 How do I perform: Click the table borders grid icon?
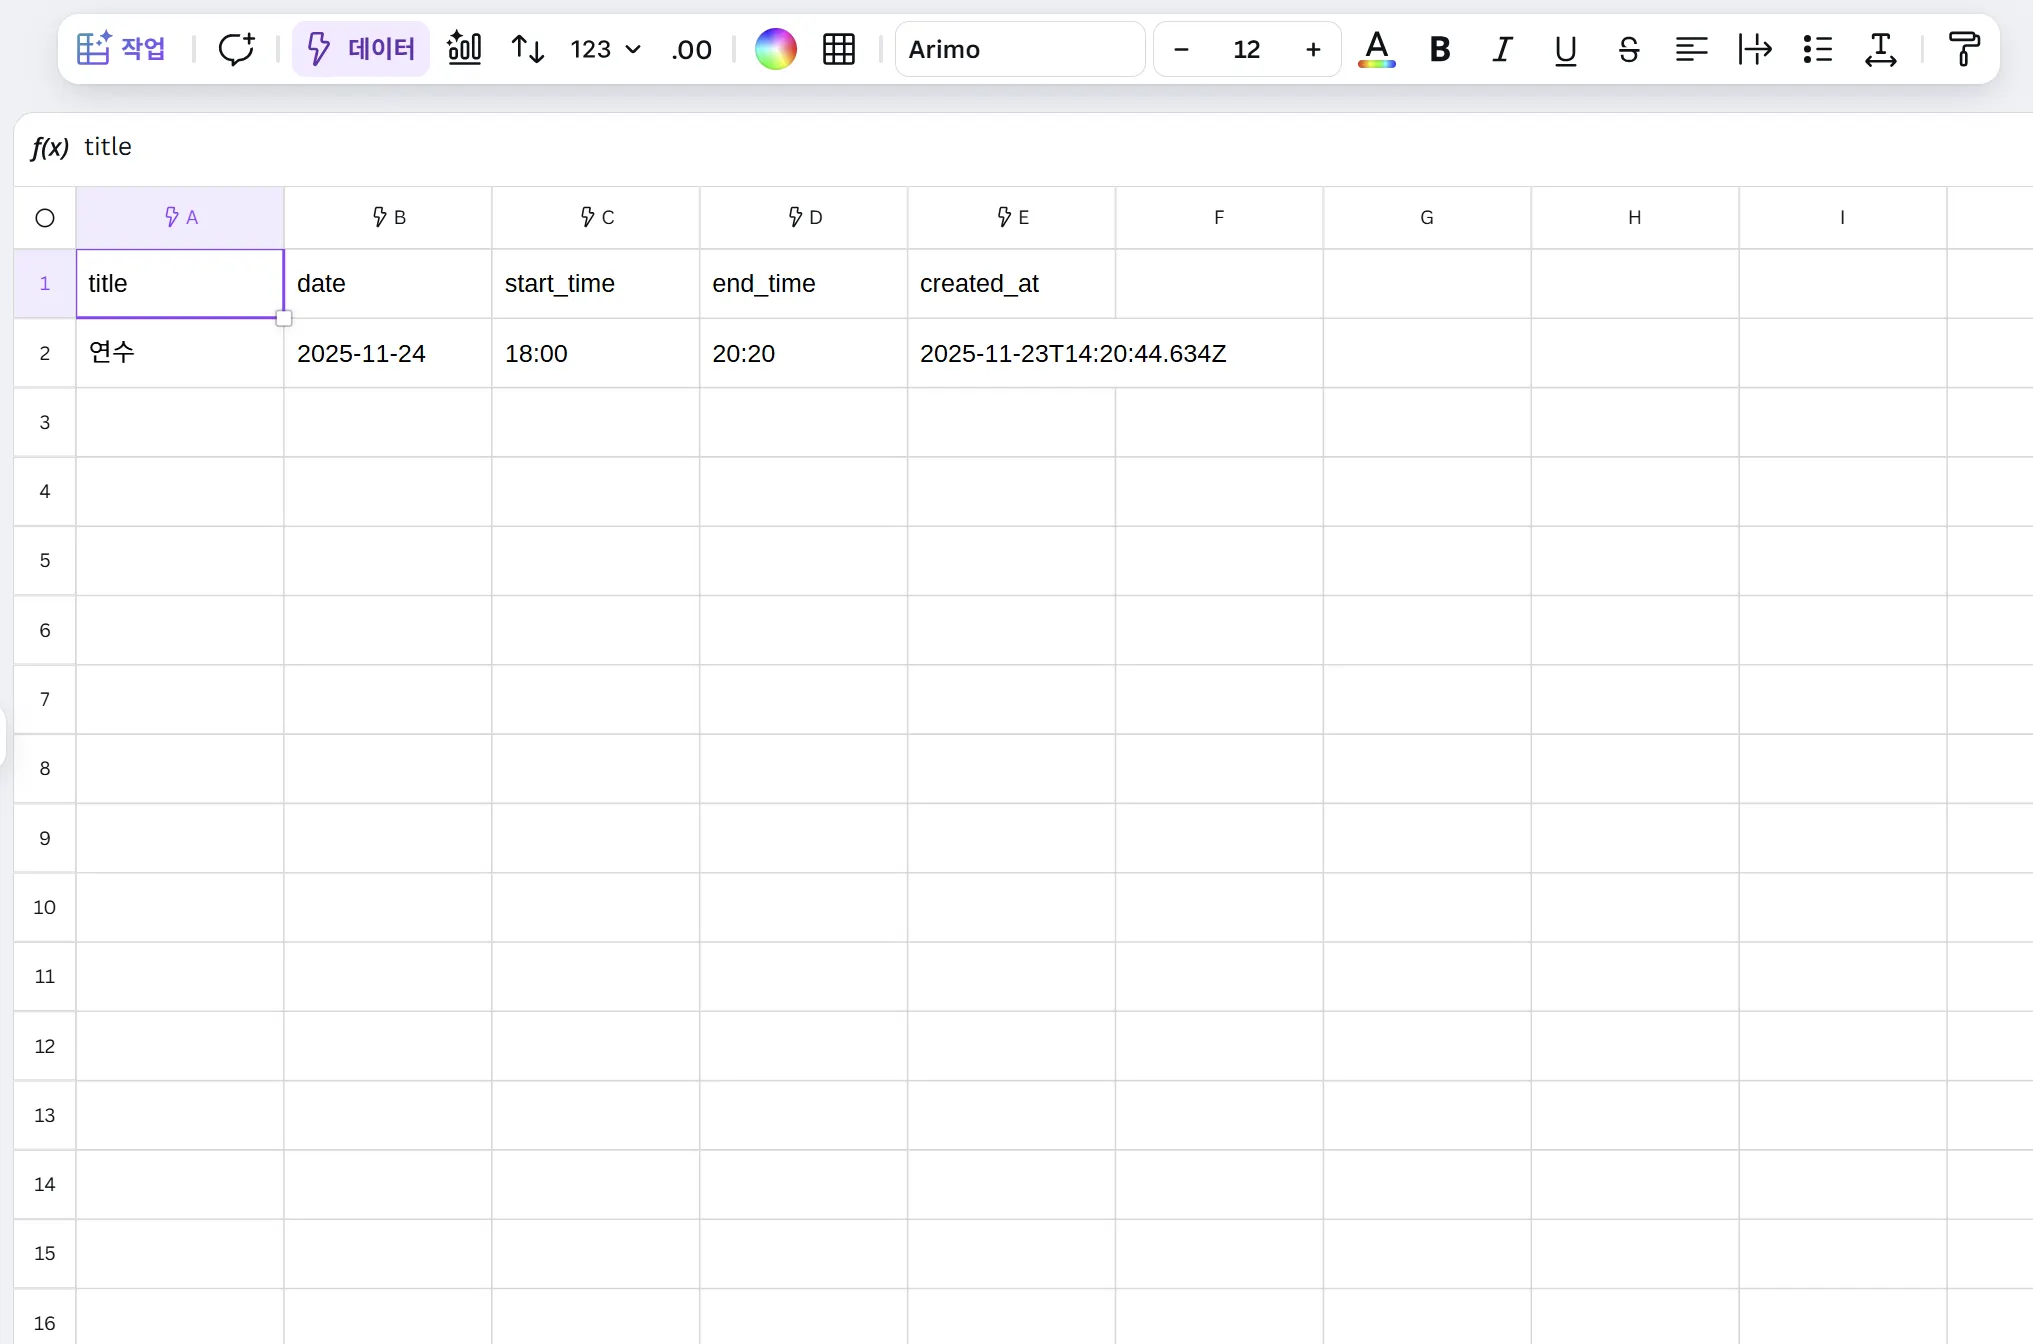838,49
